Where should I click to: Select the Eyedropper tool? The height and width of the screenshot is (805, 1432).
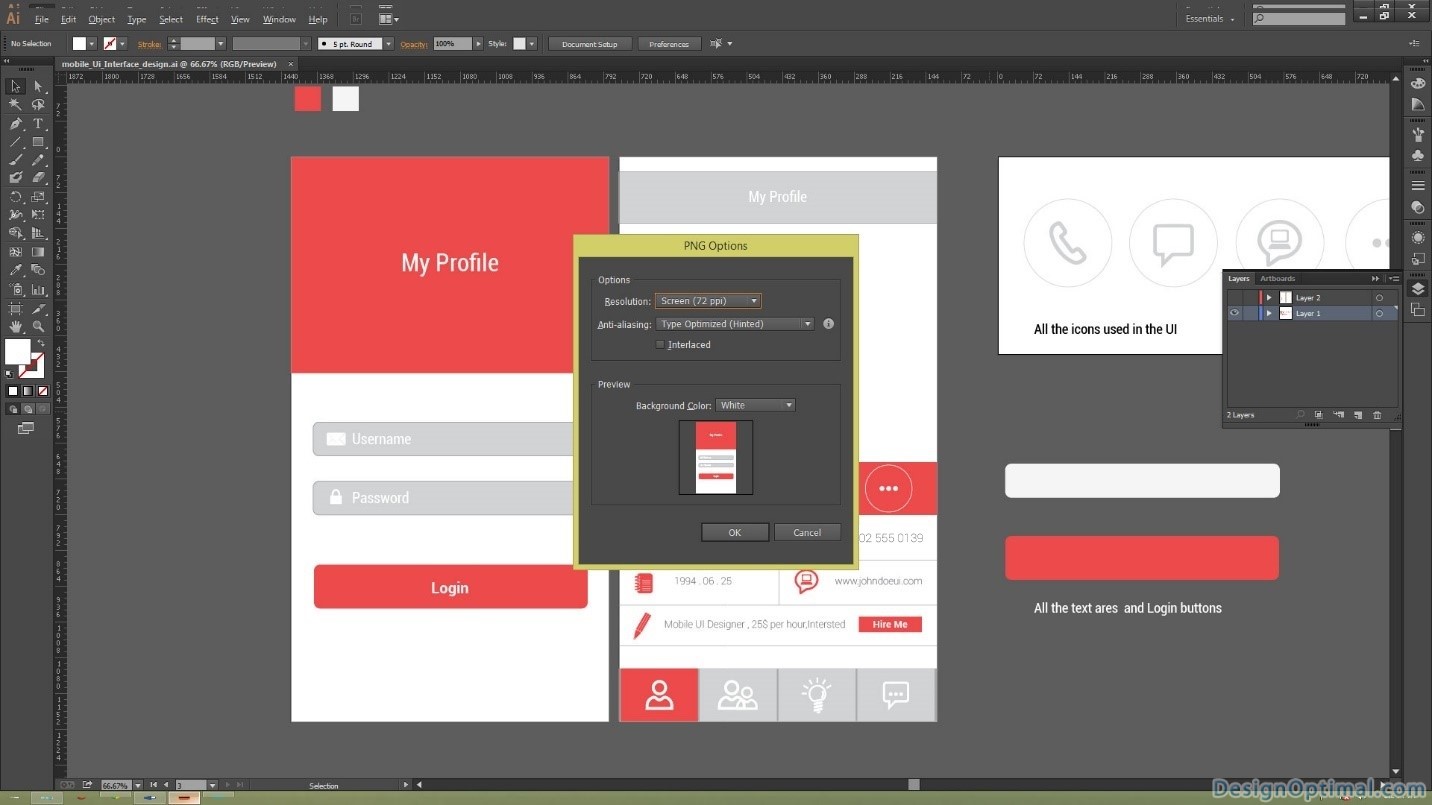point(15,270)
